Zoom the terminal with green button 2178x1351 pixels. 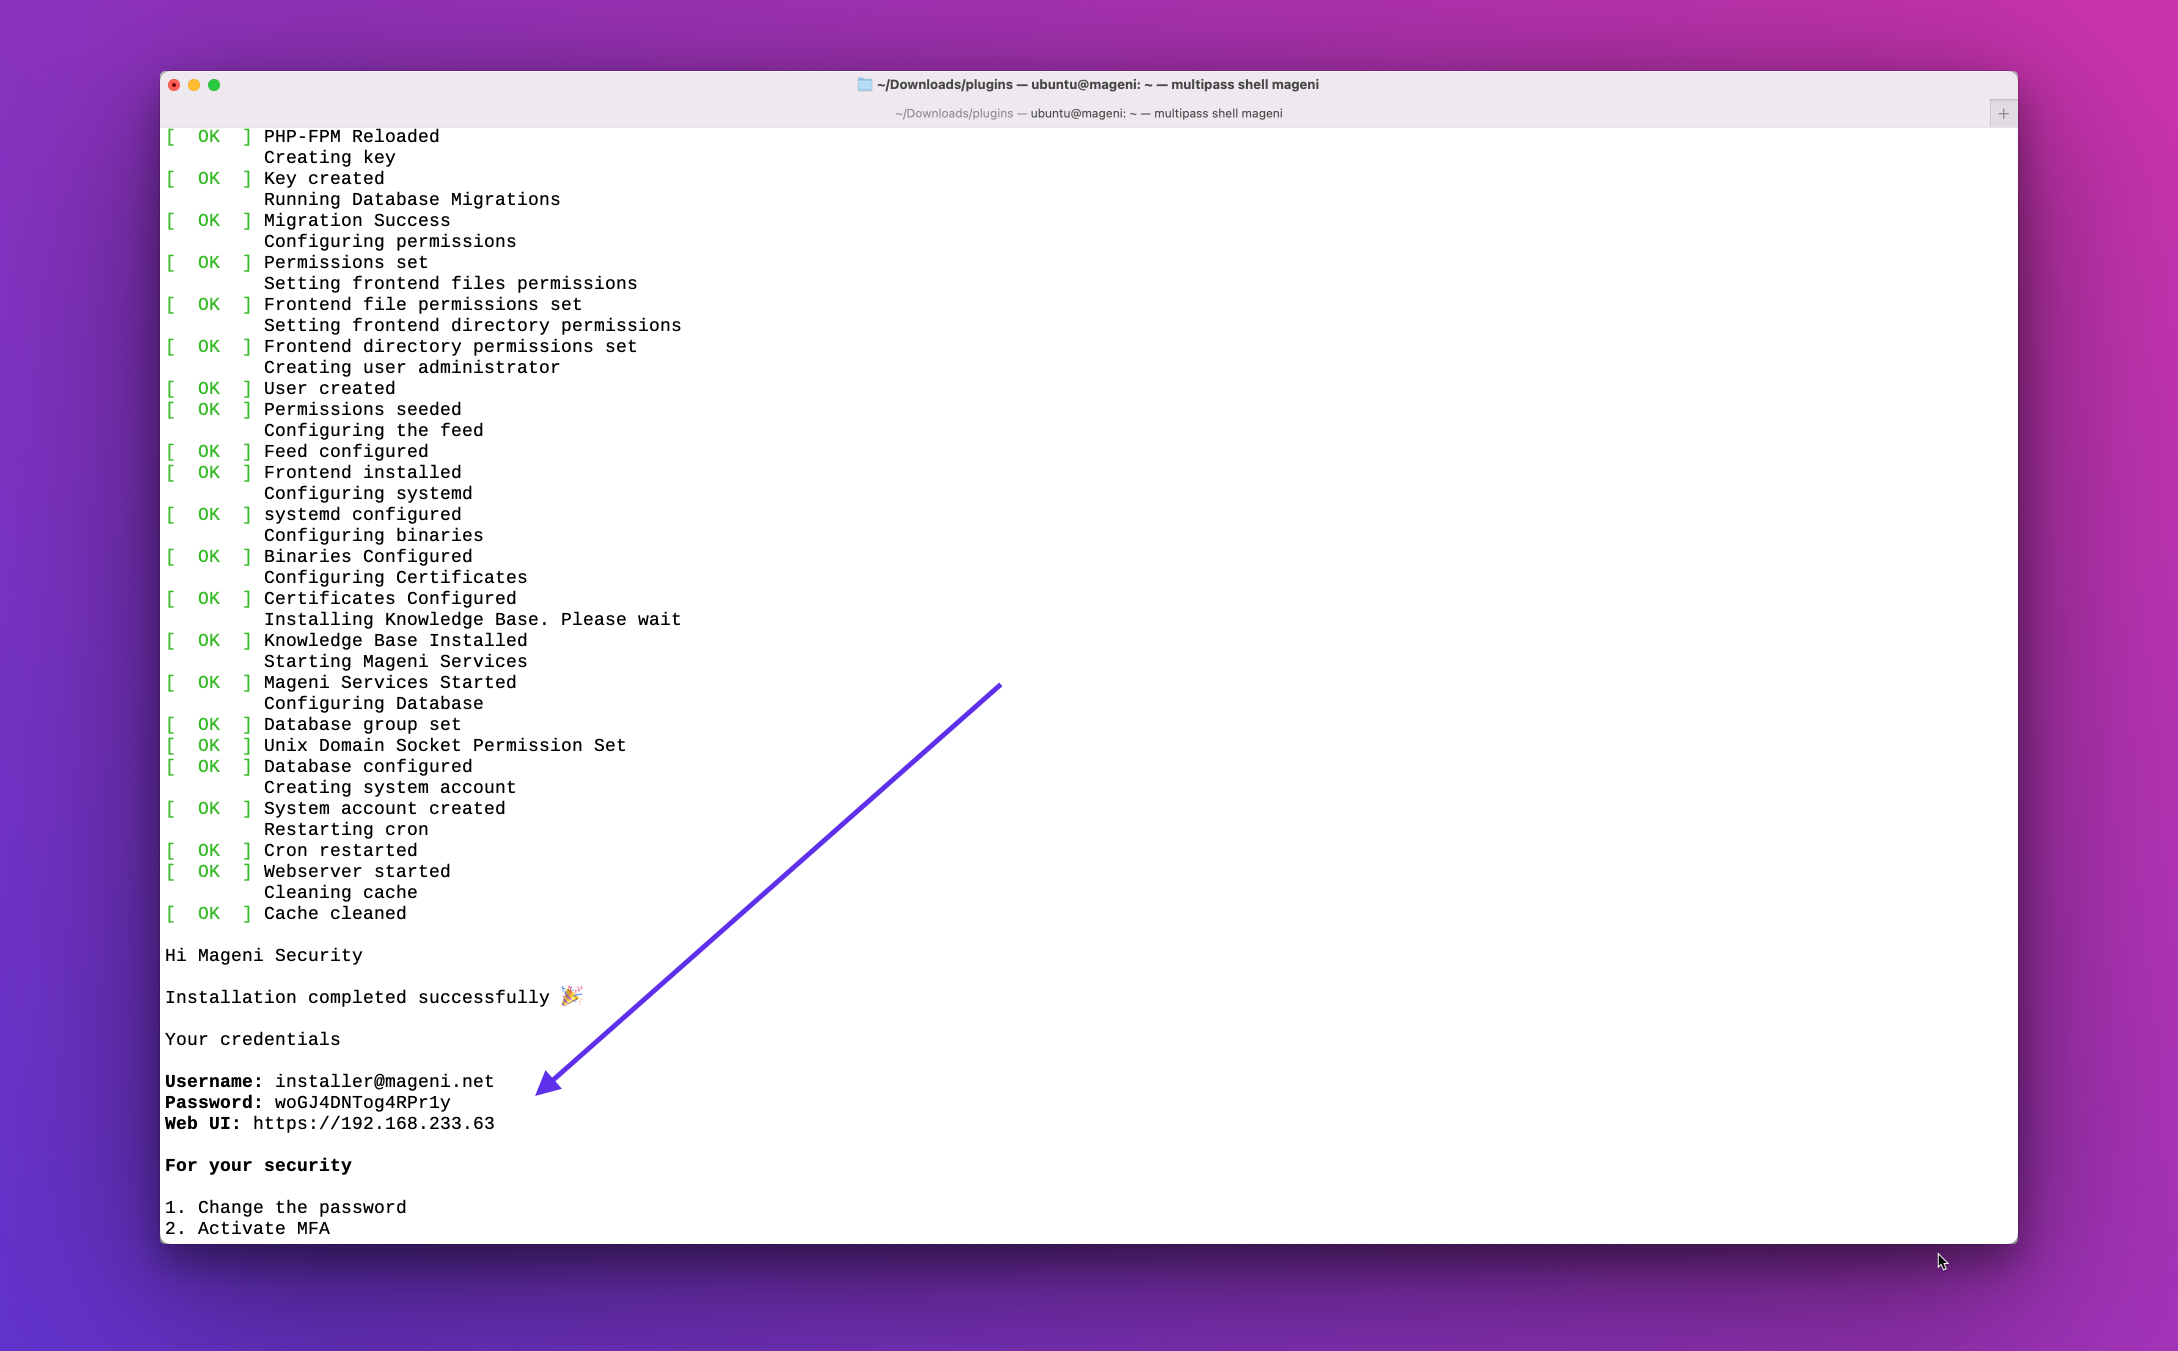(x=214, y=85)
